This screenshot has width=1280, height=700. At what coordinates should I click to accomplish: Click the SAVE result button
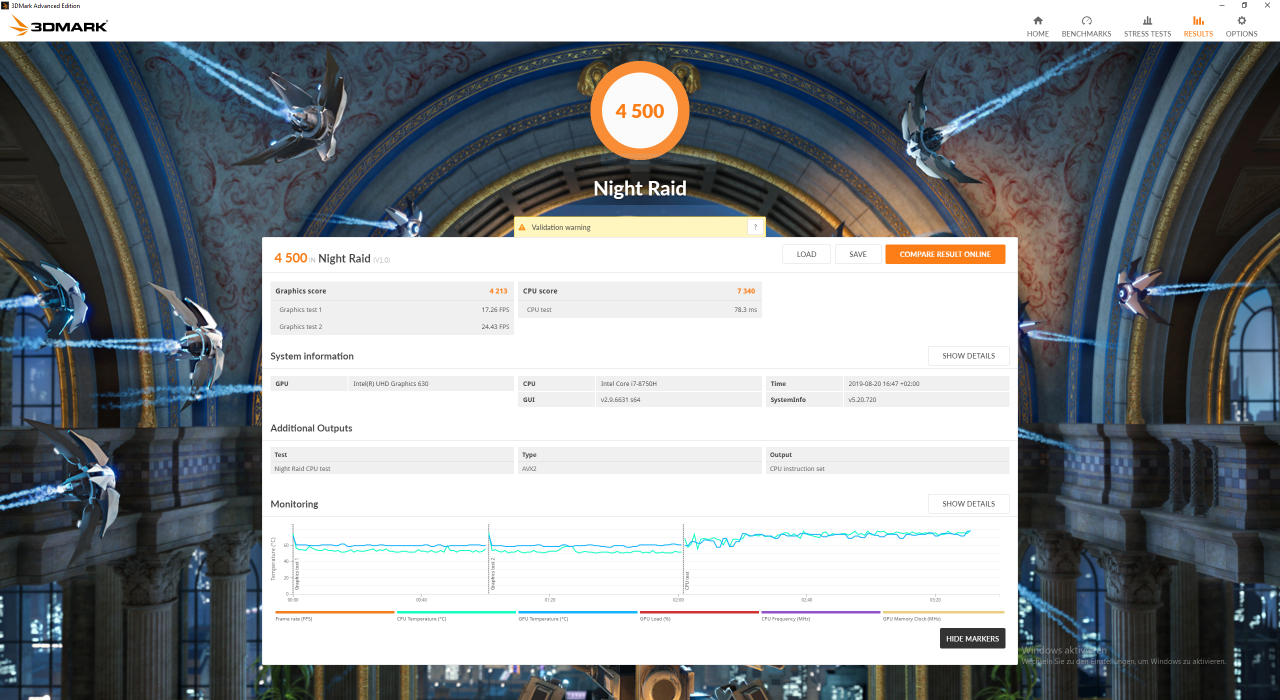pyautogui.click(x=858, y=254)
